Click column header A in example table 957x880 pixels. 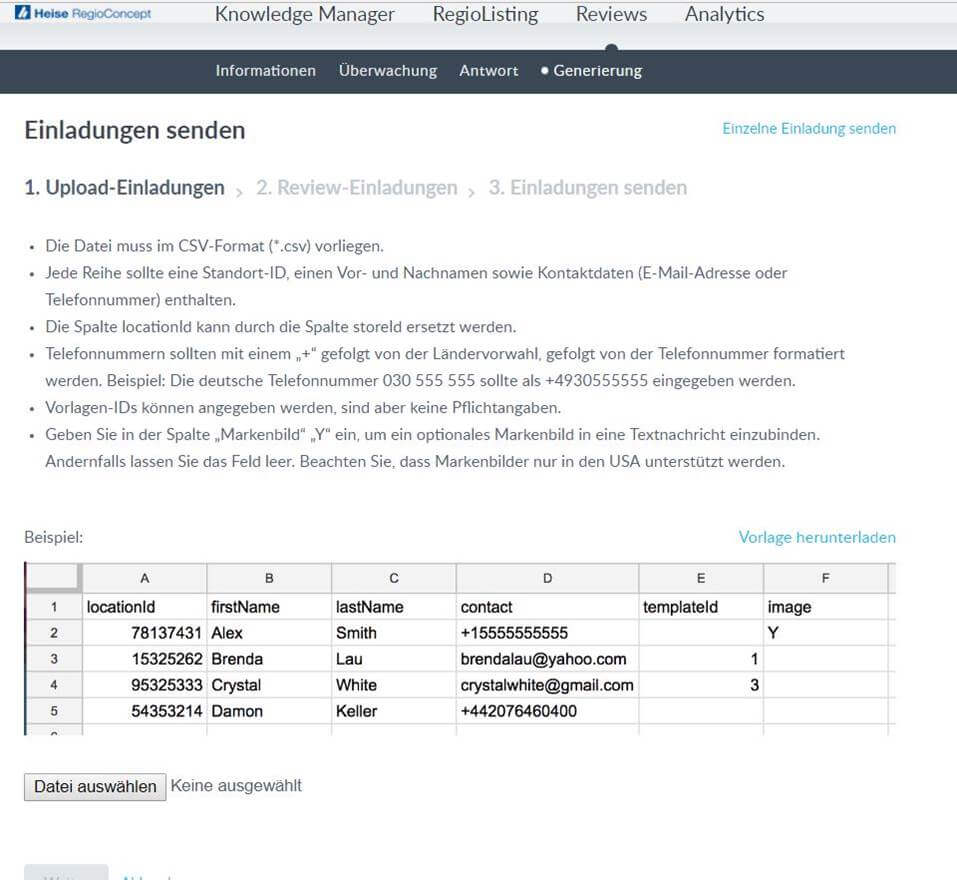[145, 578]
